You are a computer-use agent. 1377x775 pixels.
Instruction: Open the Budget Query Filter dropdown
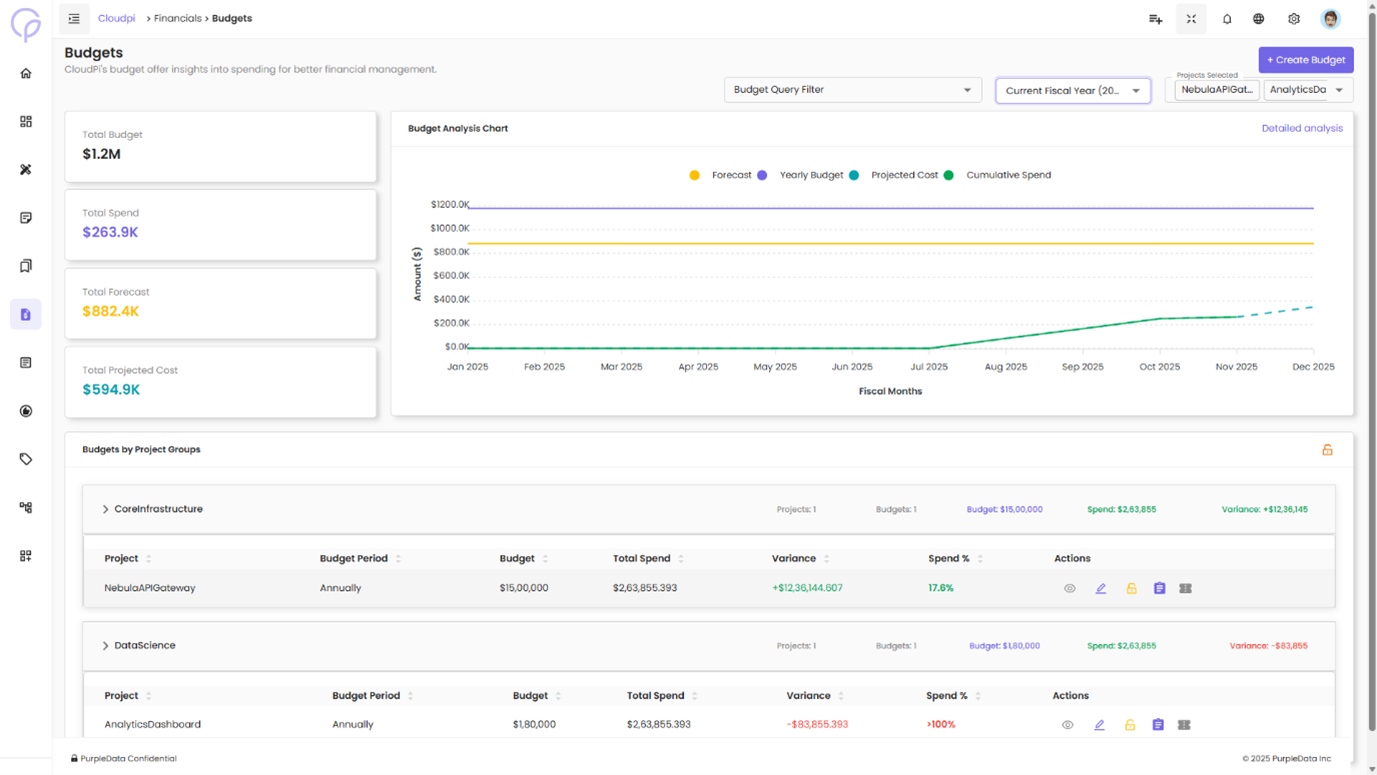click(852, 89)
